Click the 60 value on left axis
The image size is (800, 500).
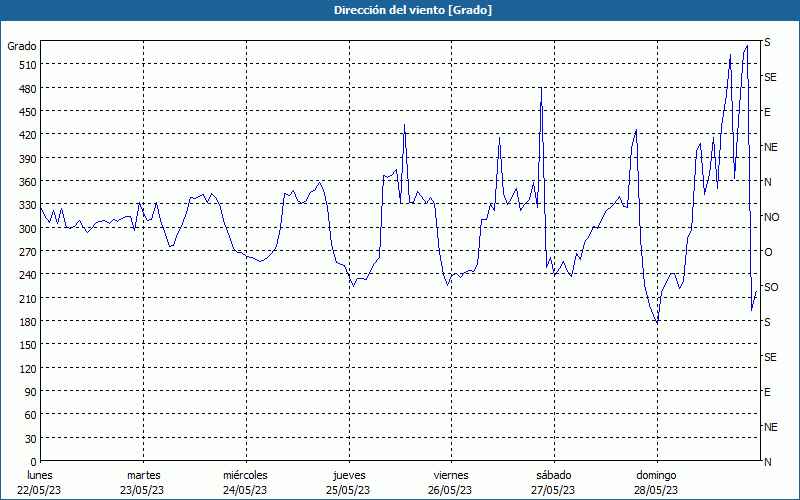31,415
